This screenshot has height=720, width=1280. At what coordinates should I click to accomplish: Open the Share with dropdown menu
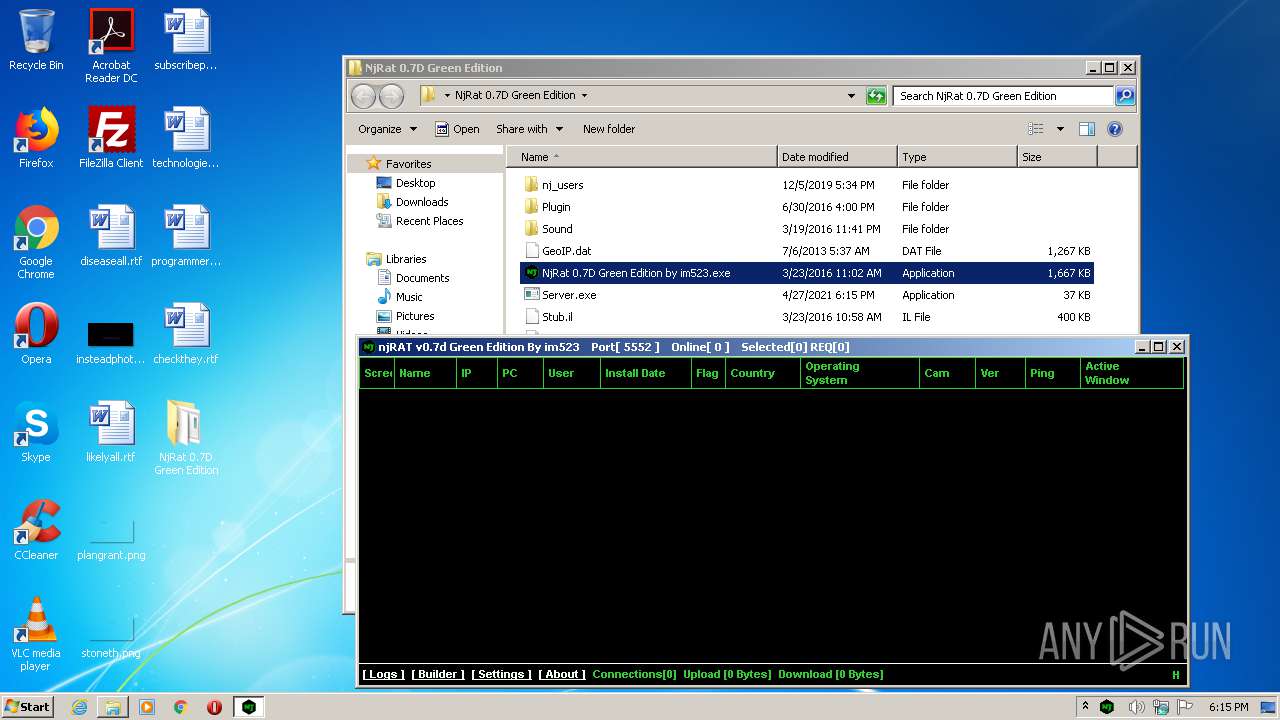click(530, 129)
